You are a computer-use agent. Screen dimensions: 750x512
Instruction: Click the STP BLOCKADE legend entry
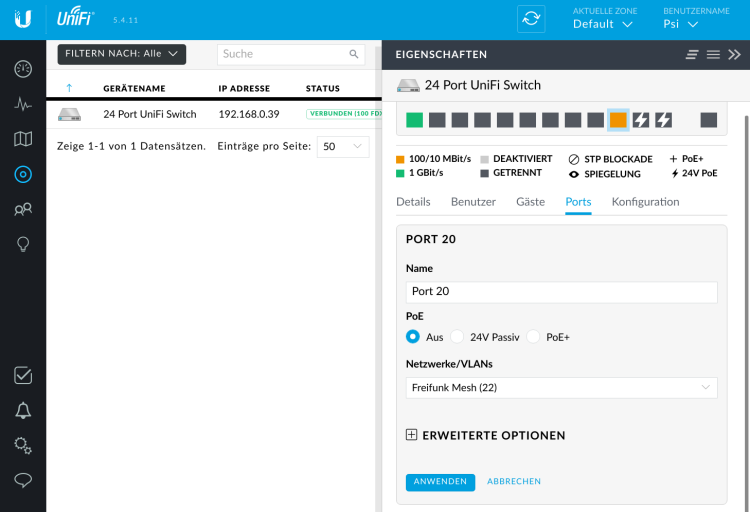610,159
